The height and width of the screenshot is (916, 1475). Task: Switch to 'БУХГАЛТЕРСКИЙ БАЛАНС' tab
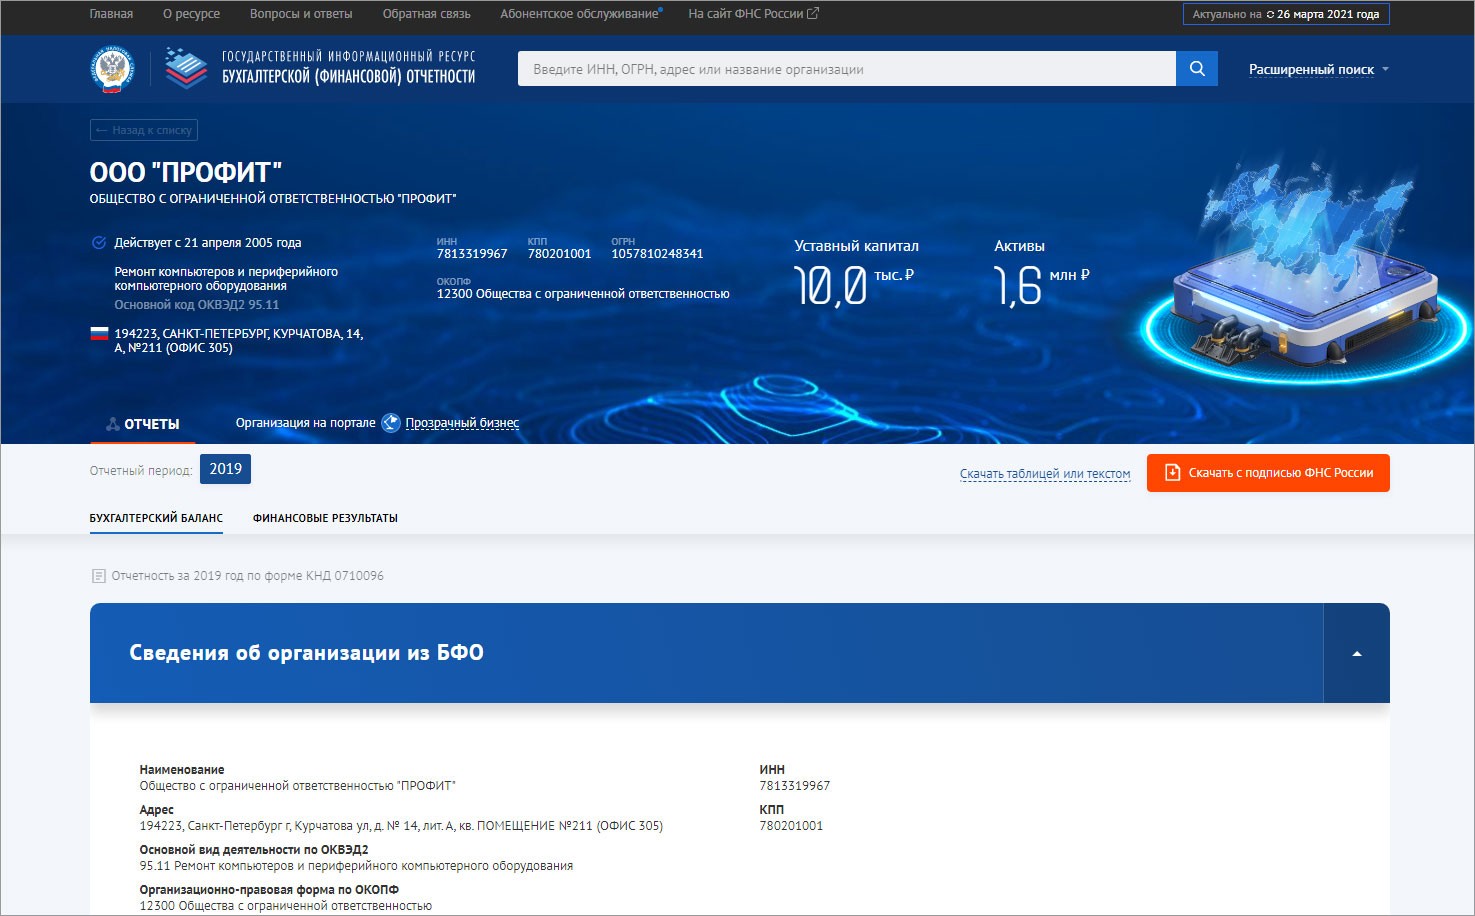pos(156,518)
